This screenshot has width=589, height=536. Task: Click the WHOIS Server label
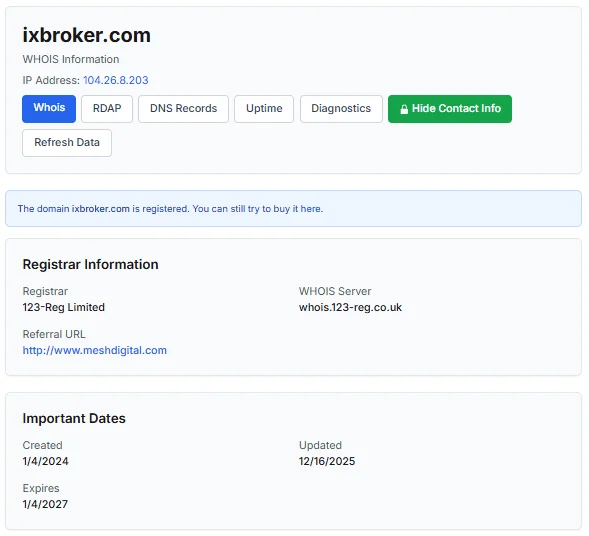point(335,291)
